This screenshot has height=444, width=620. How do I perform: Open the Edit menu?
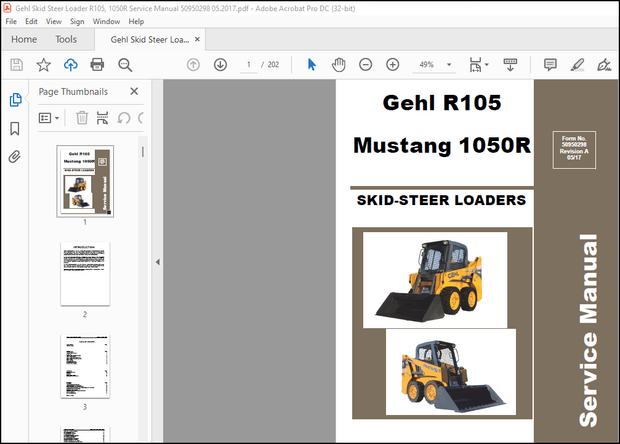(x=31, y=21)
